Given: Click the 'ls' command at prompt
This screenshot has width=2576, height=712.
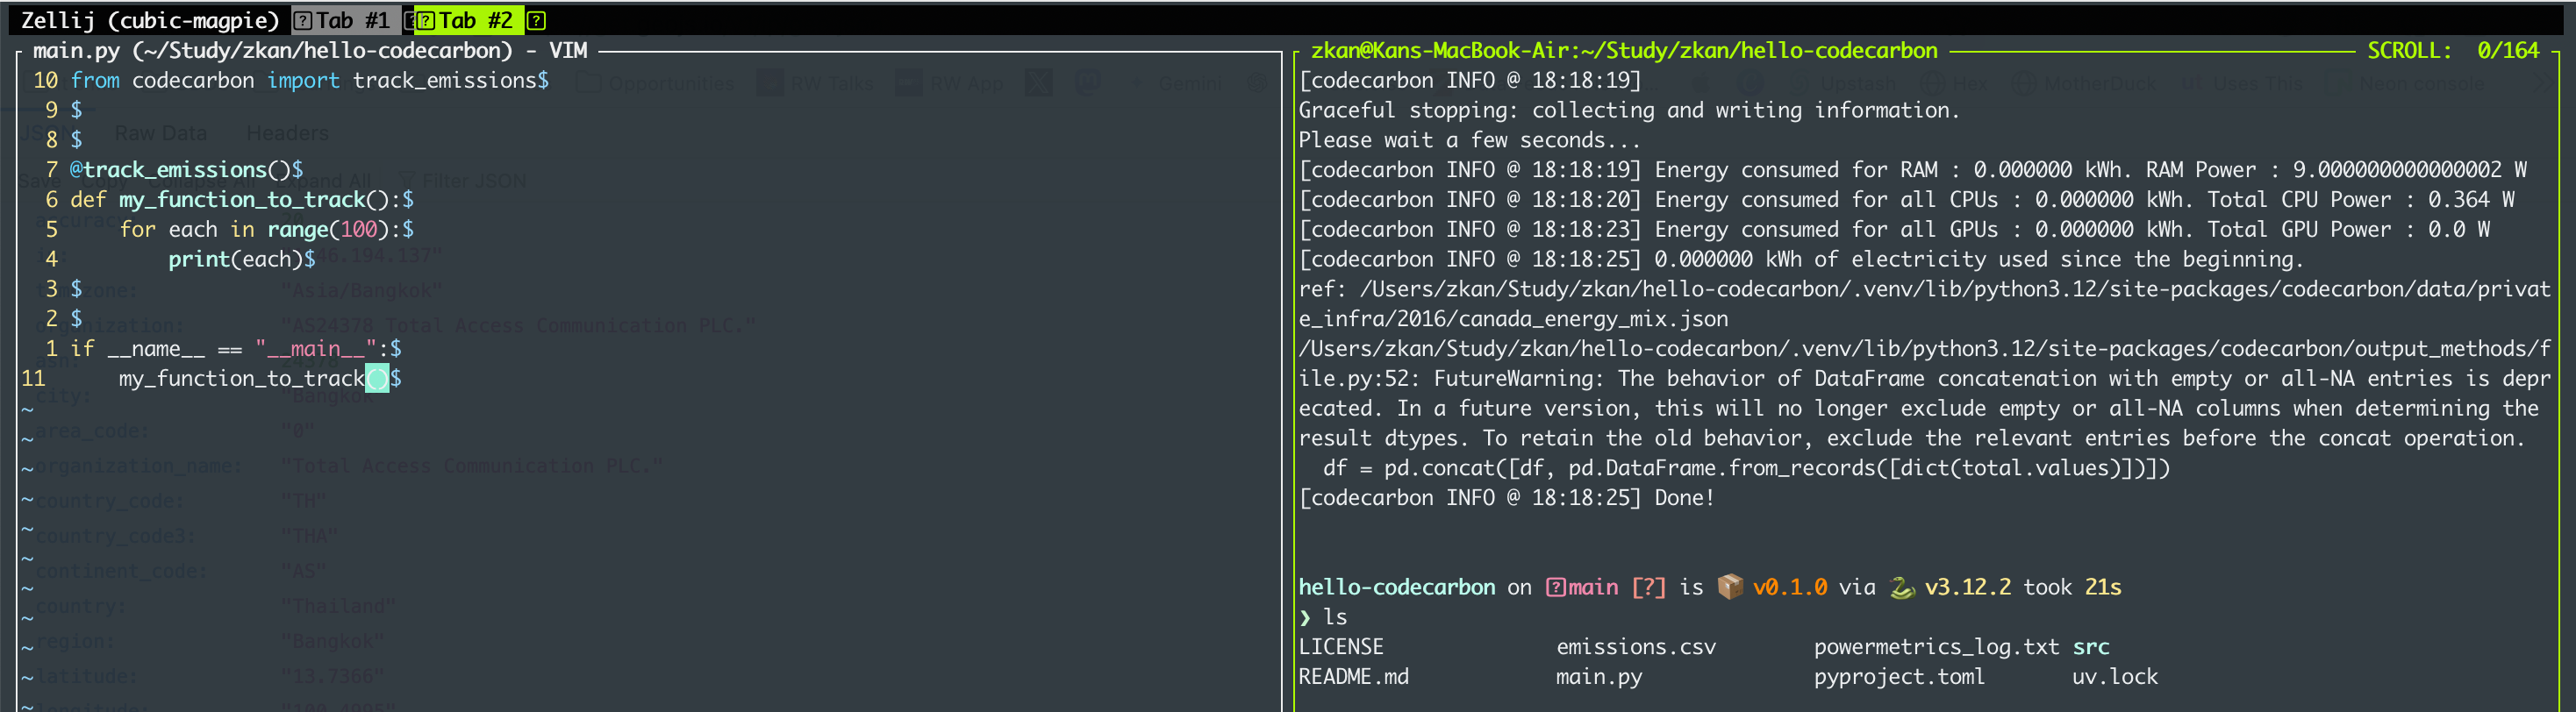Looking at the screenshot, I should click(1335, 617).
